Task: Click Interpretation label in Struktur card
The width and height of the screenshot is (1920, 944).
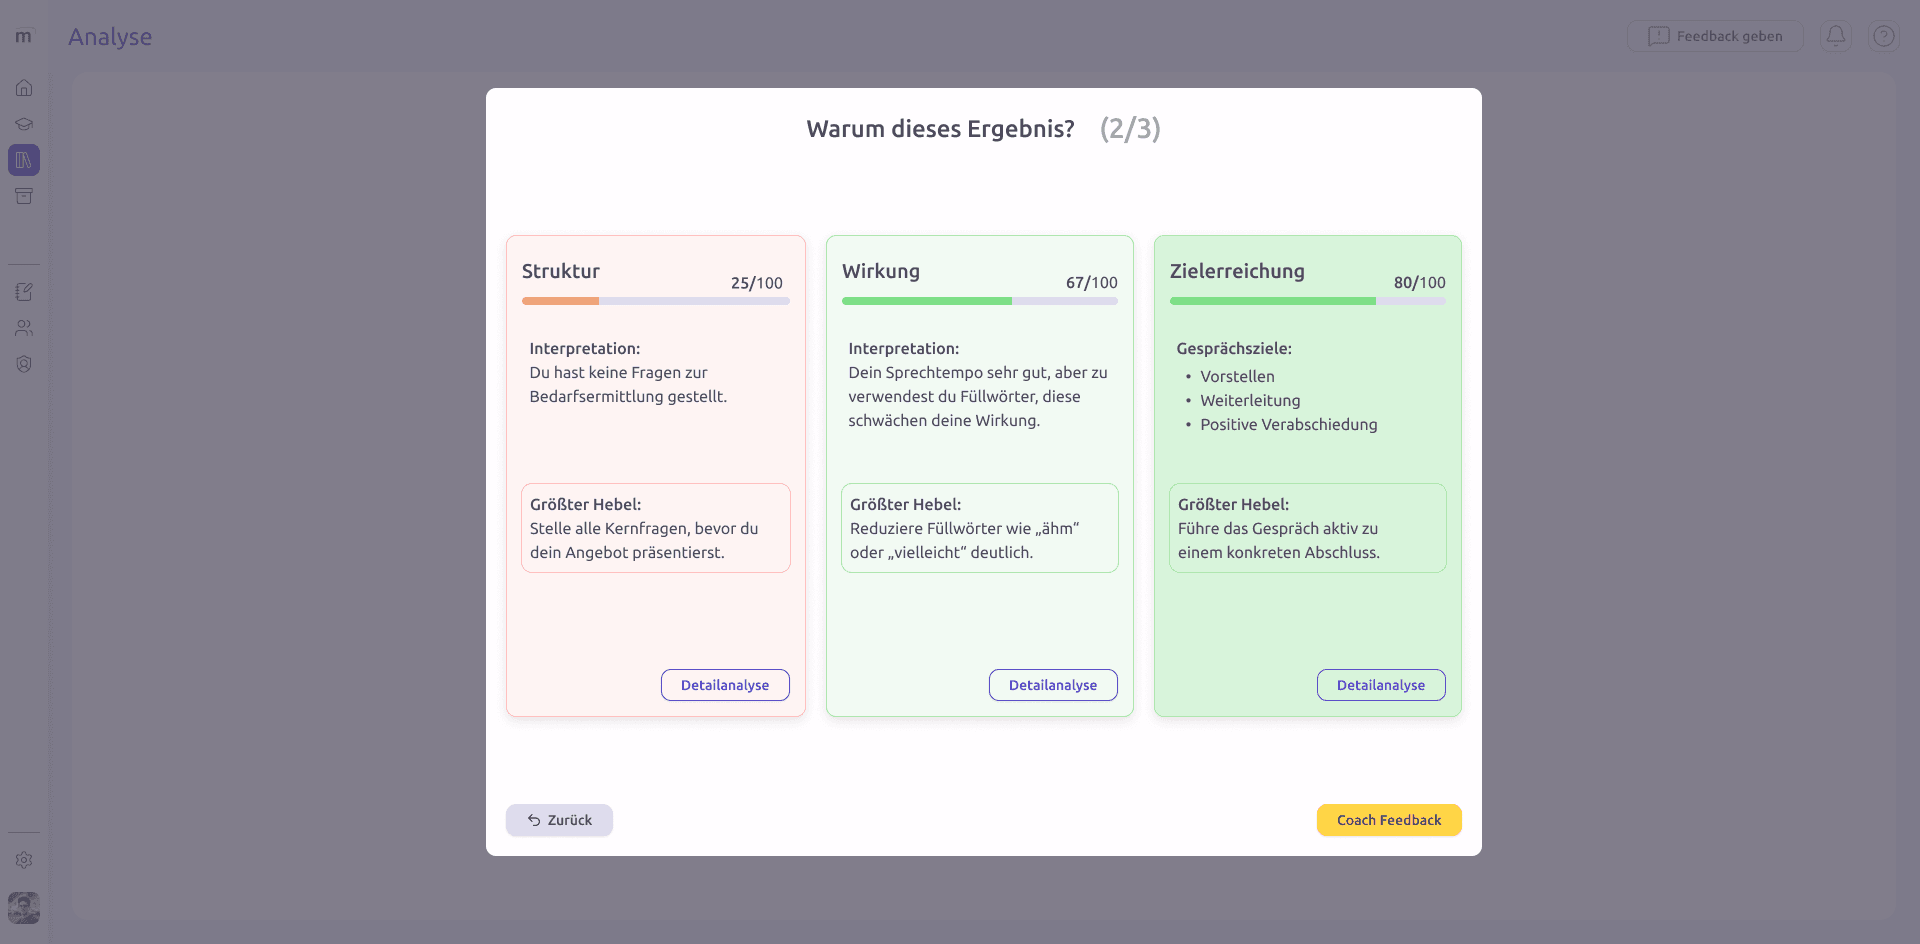Action: click(x=585, y=349)
